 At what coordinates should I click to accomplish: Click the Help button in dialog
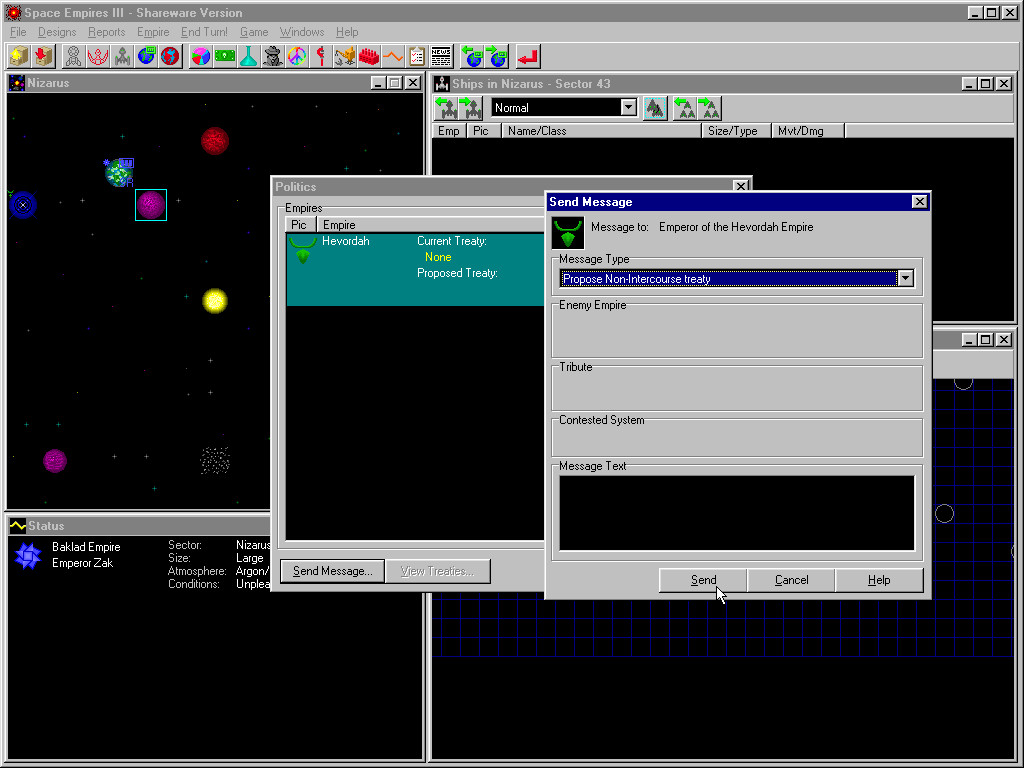click(879, 580)
